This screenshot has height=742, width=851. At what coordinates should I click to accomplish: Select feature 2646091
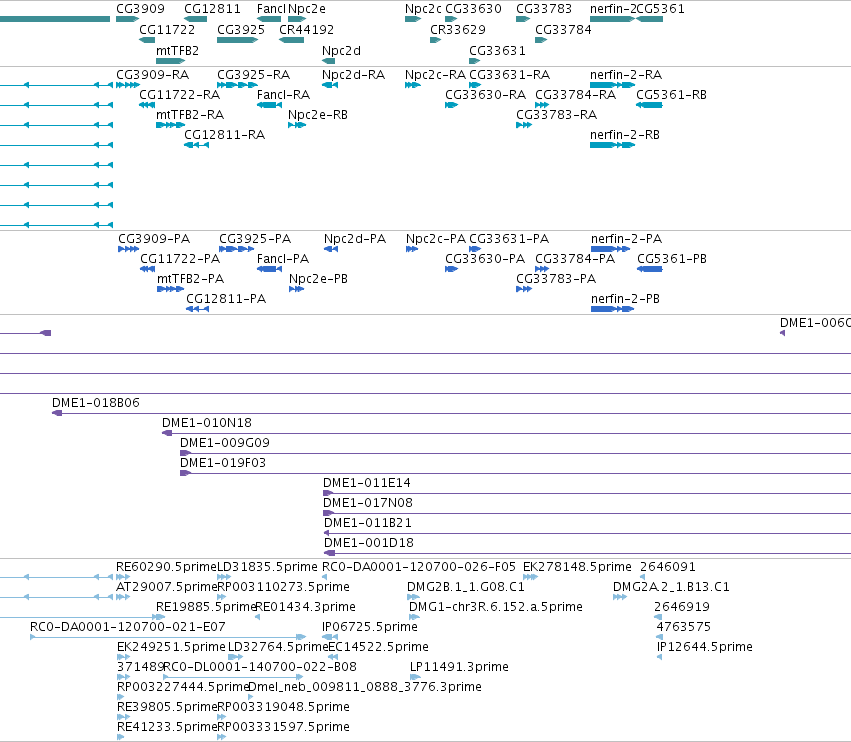tap(643, 577)
